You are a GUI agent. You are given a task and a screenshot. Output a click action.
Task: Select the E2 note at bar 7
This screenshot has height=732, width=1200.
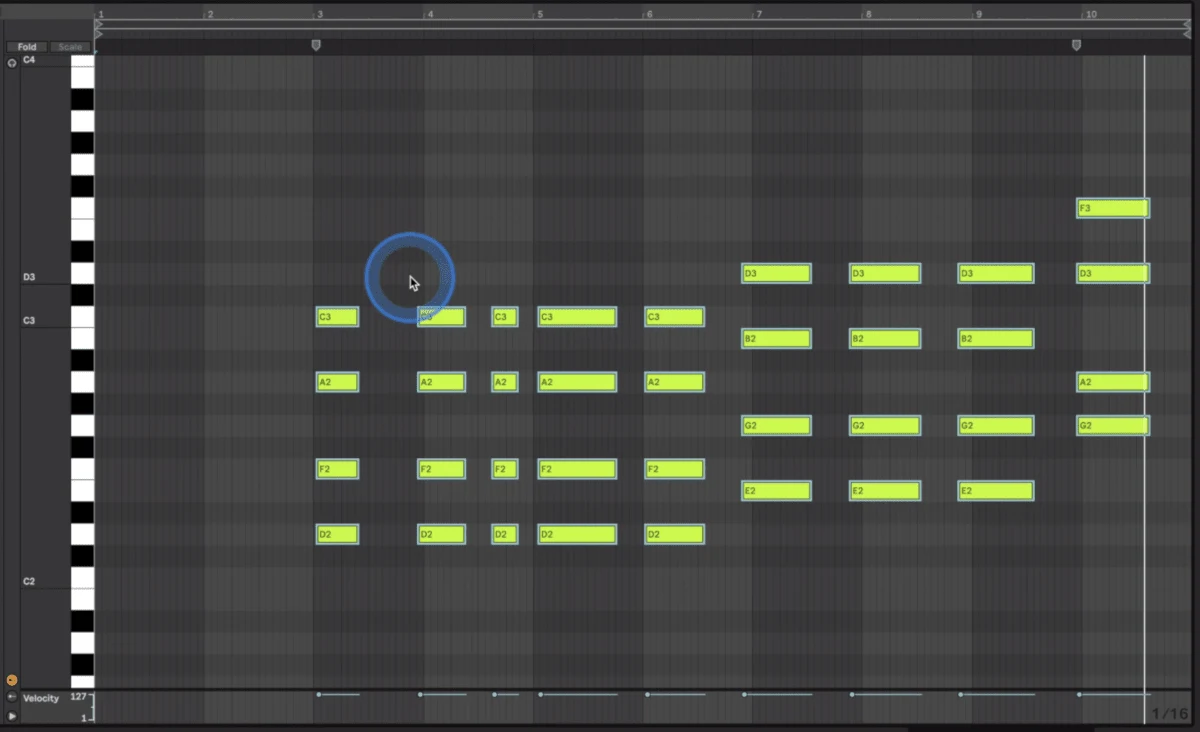pyautogui.click(x=776, y=491)
